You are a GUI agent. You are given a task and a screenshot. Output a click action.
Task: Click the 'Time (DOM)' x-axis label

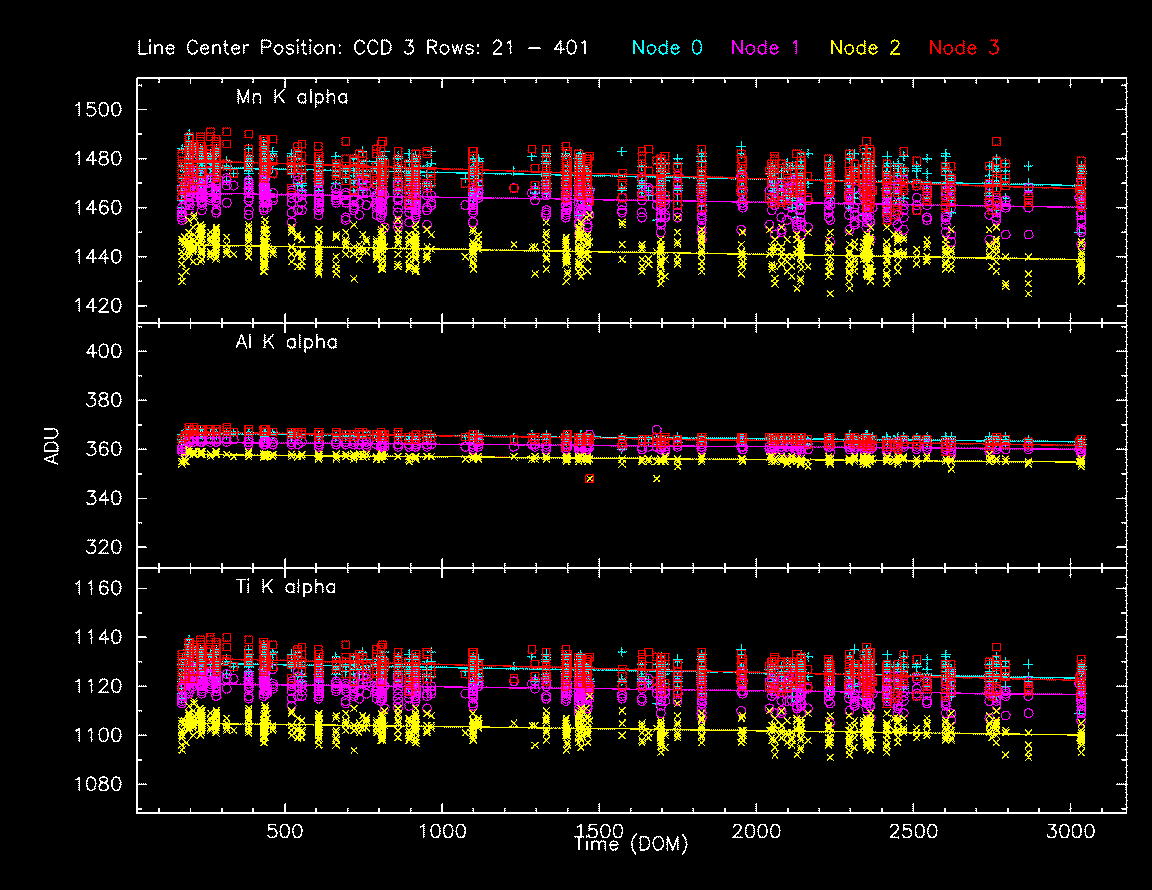pos(631,845)
